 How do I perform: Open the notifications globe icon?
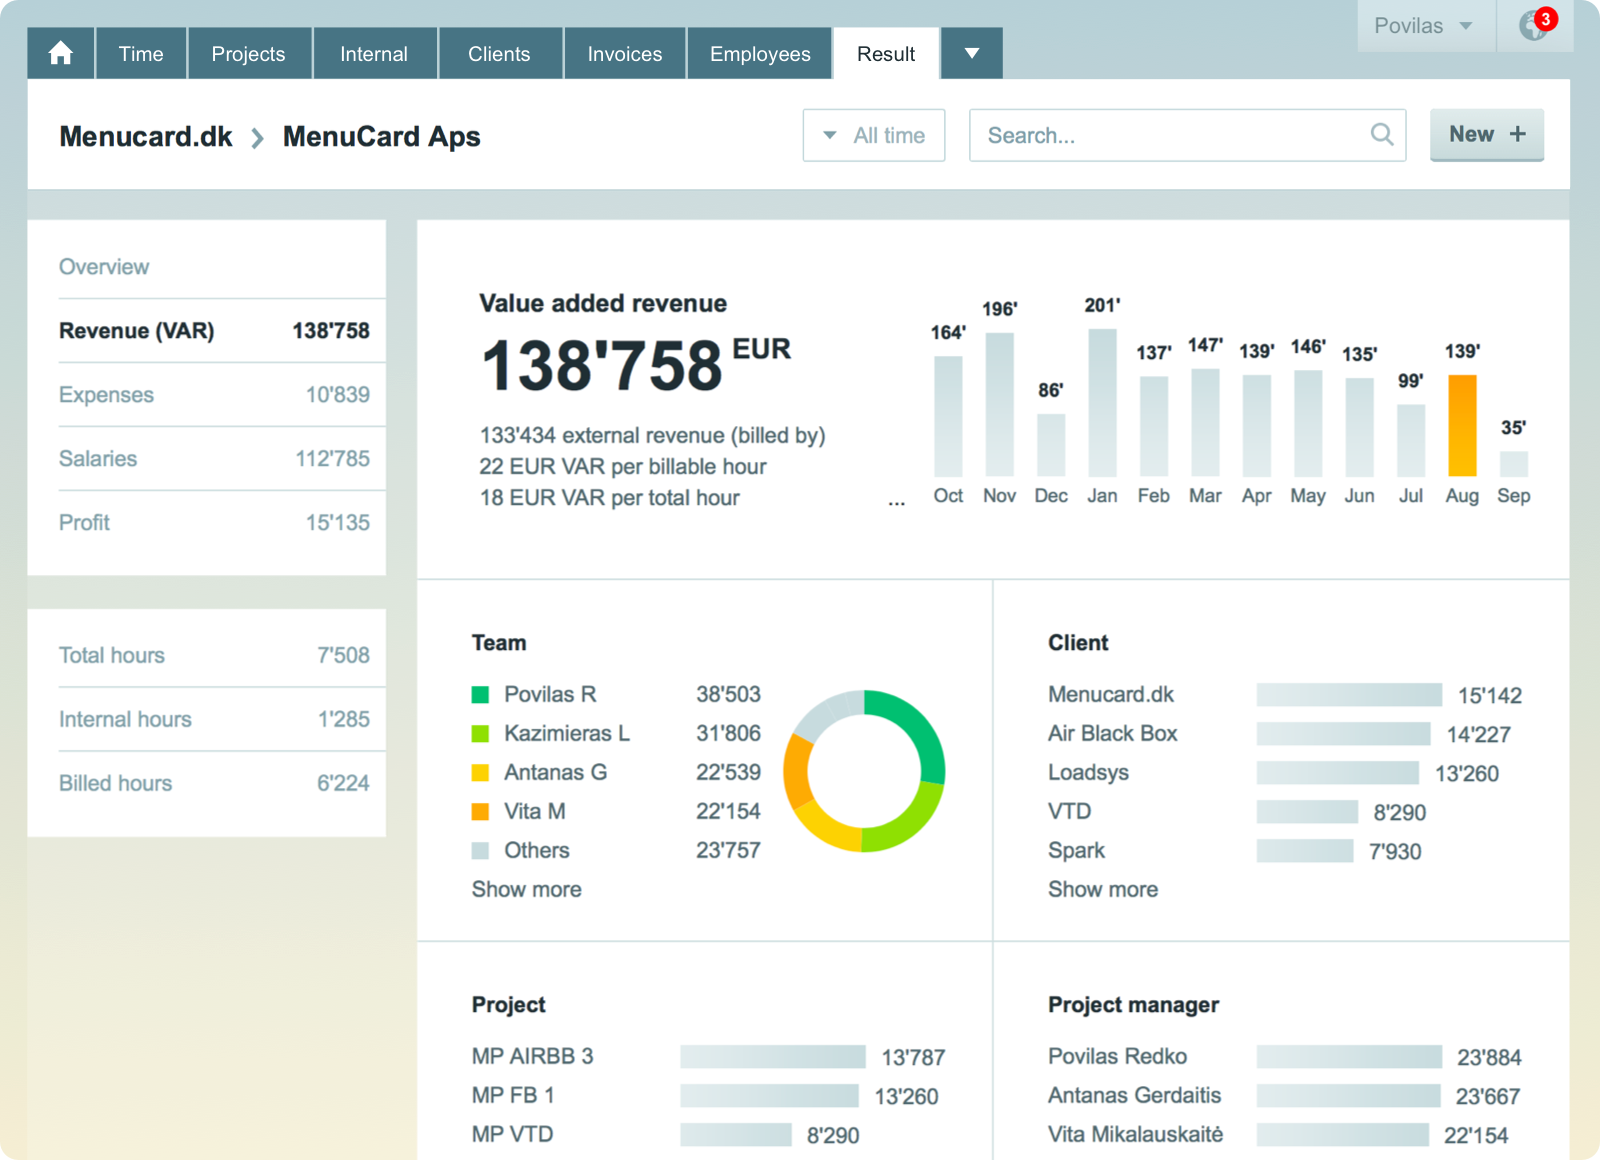click(1534, 25)
